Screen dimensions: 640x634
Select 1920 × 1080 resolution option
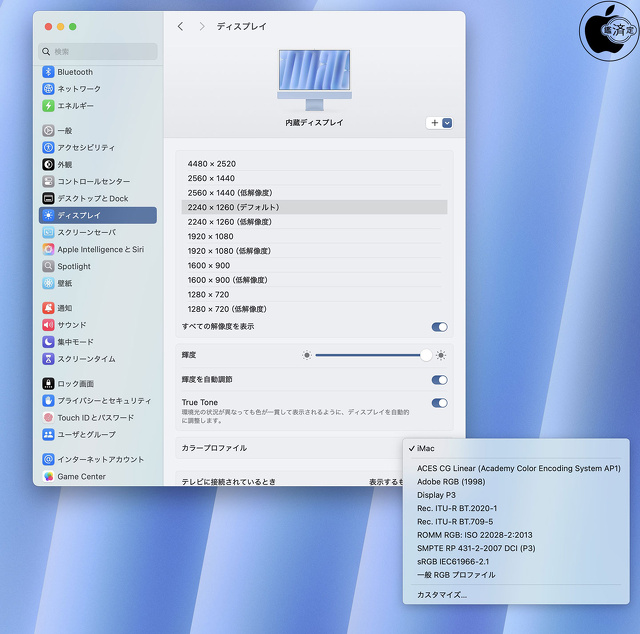point(212,236)
